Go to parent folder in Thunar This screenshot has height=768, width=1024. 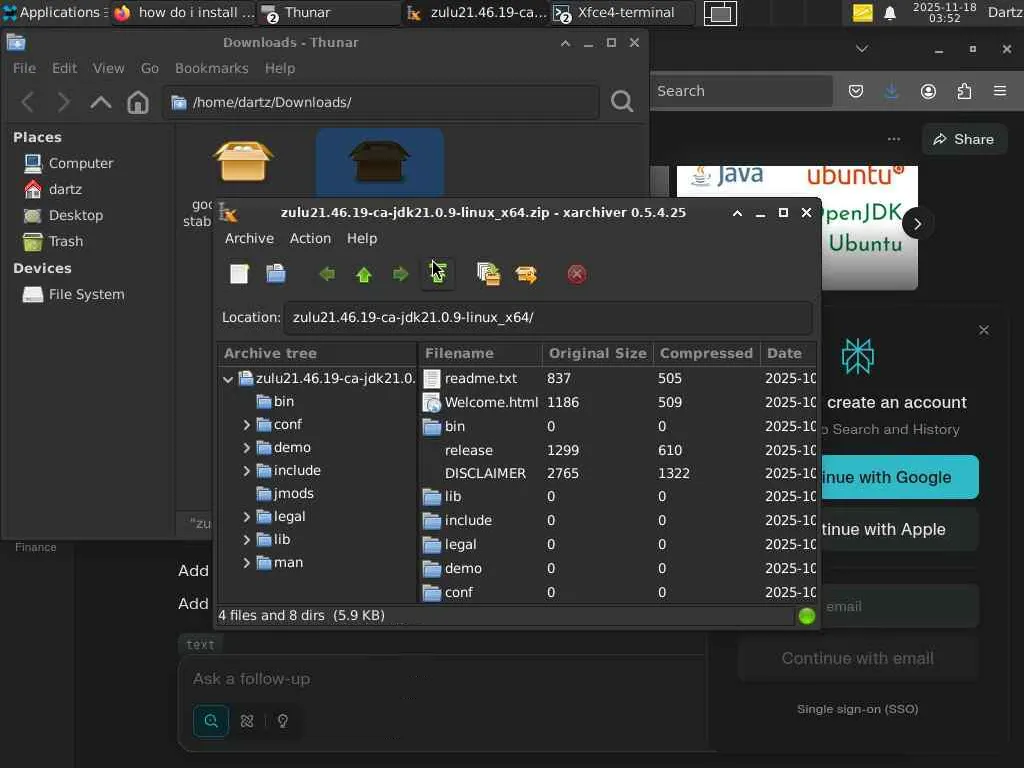(x=101, y=102)
